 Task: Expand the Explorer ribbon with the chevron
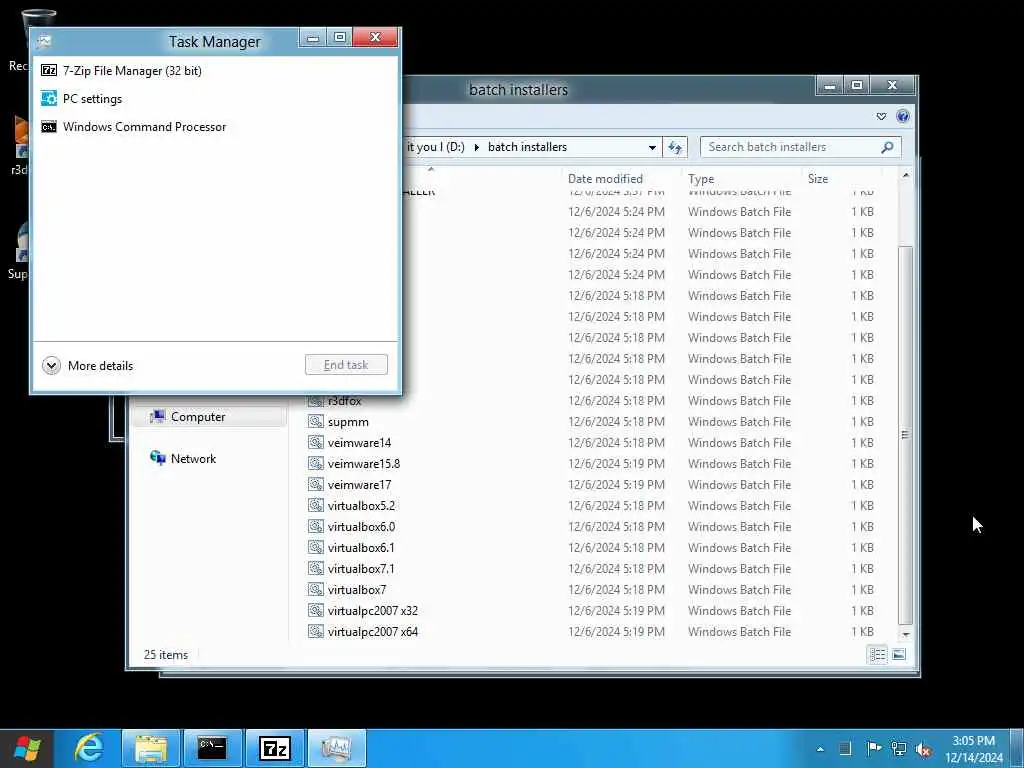[x=881, y=116]
